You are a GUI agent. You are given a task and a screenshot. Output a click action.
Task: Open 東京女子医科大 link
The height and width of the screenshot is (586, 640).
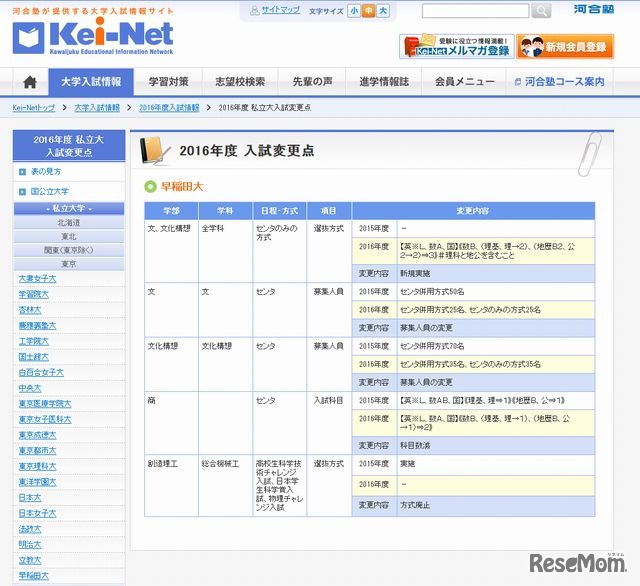pos(45,420)
